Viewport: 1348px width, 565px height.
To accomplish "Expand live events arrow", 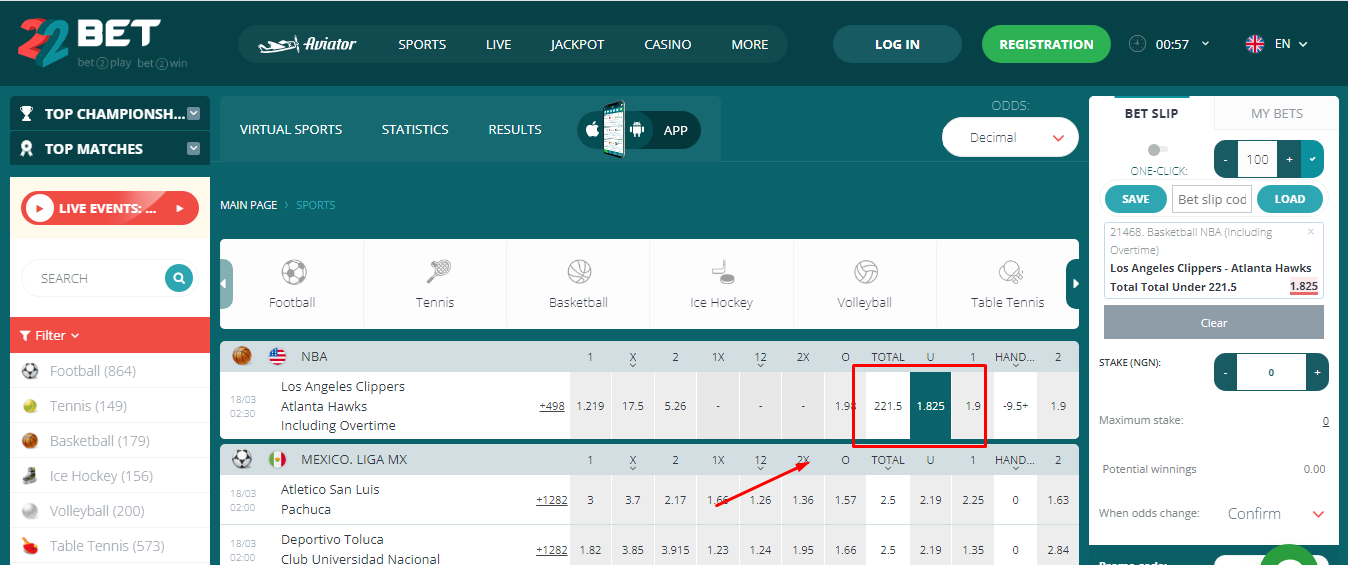I will pos(180,208).
